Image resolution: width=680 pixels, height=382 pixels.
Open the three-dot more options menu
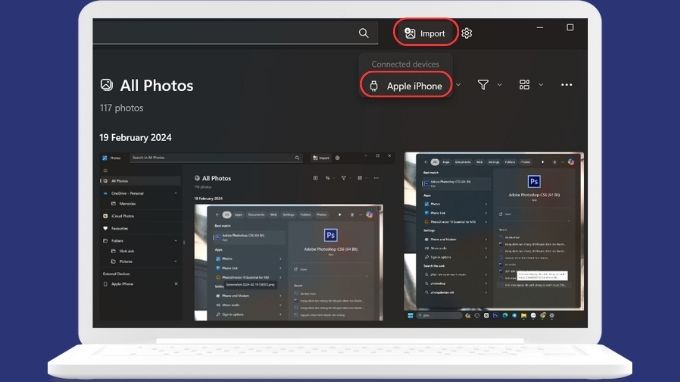click(x=566, y=85)
